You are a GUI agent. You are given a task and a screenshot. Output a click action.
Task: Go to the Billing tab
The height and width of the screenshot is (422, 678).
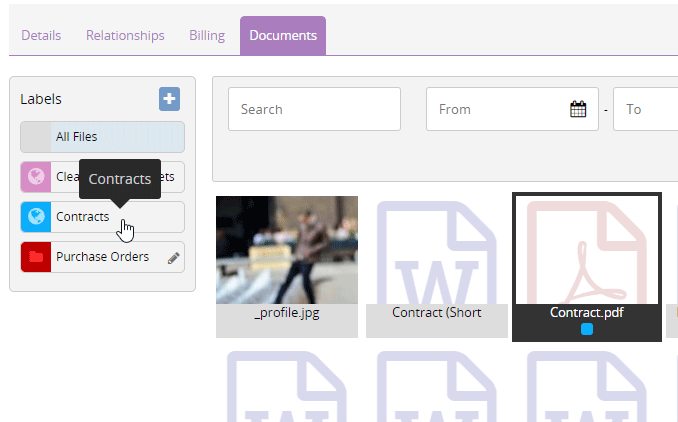[207, 35]
